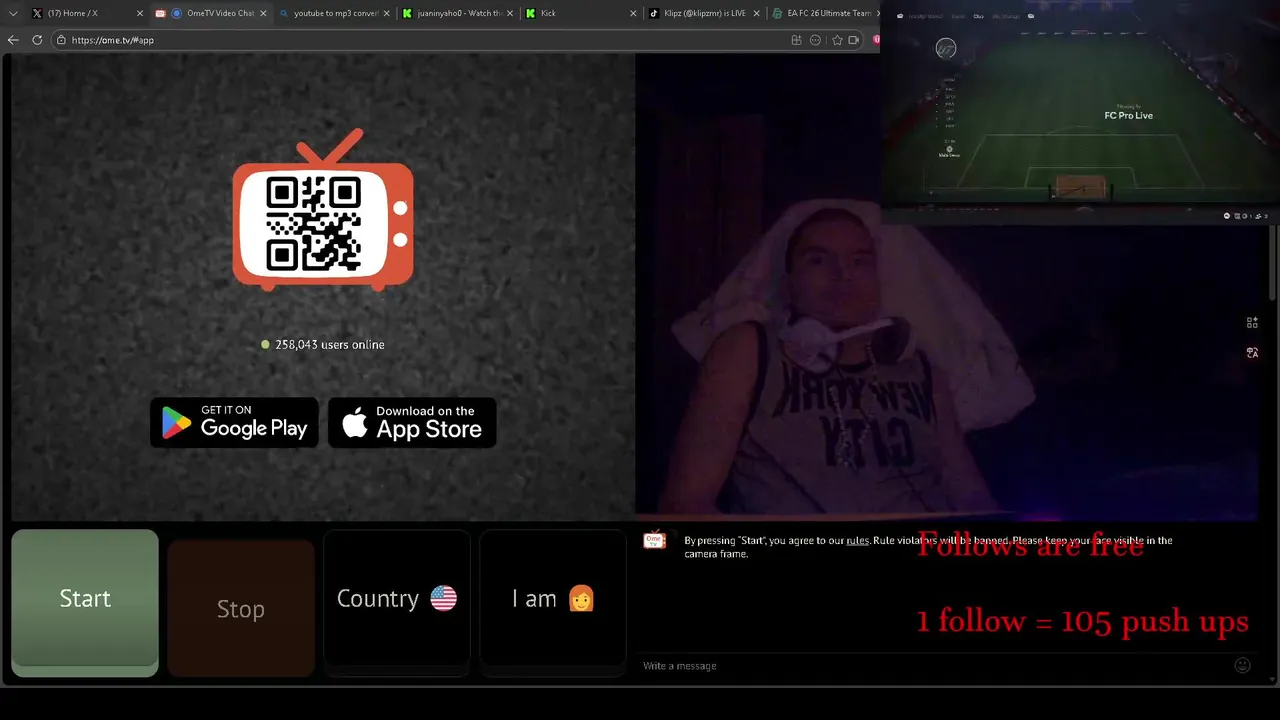The image size is (1280, 720).
Task: Open the extensions grid icon in address bar
Action: (x=796, y=40)
